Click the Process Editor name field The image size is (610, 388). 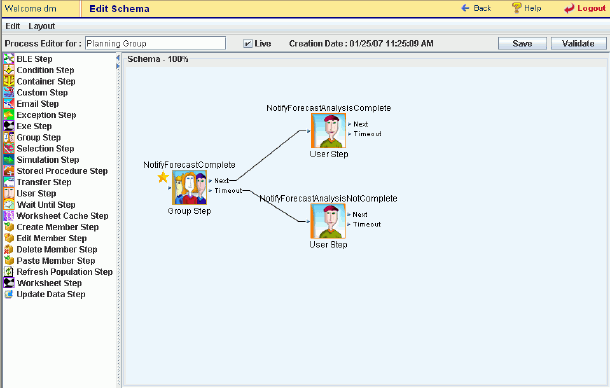155,43
